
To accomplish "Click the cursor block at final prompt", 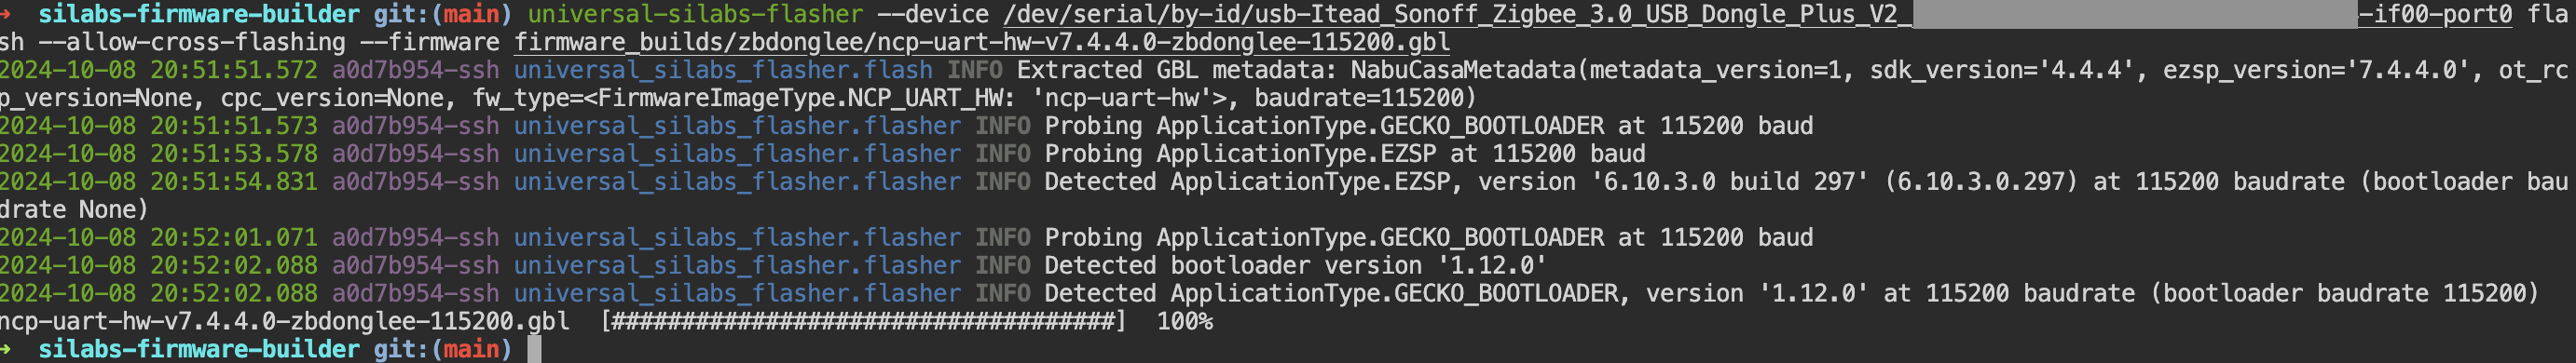I will pos(534,349).
